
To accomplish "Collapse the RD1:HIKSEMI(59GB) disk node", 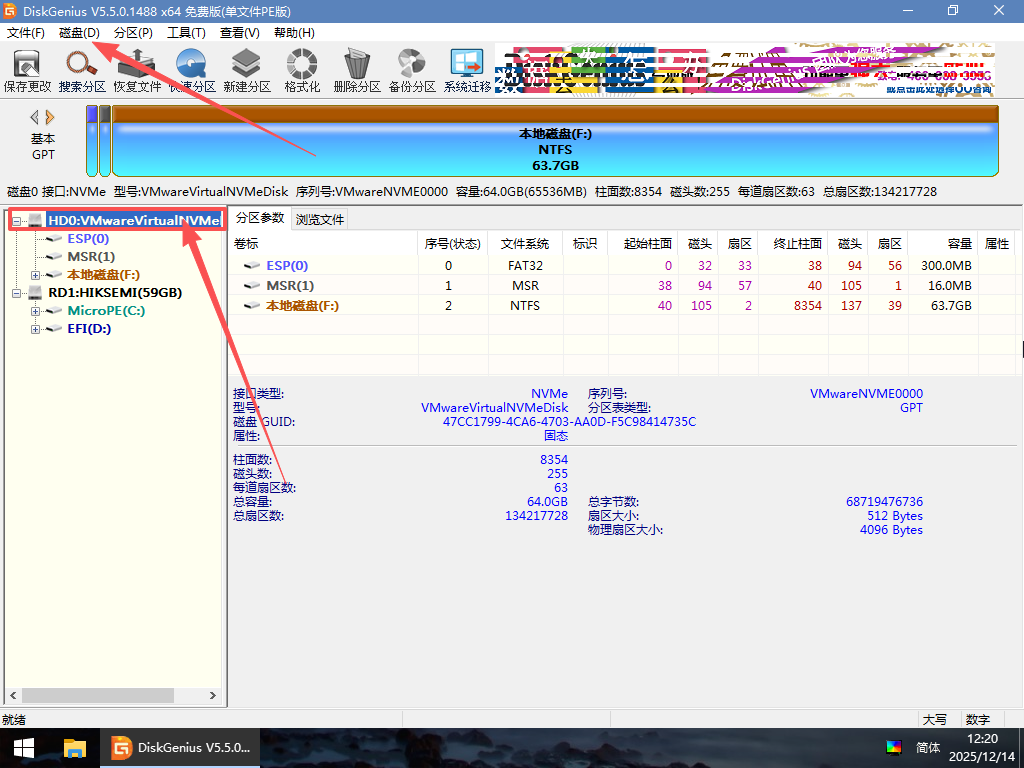I will point(17,293).
